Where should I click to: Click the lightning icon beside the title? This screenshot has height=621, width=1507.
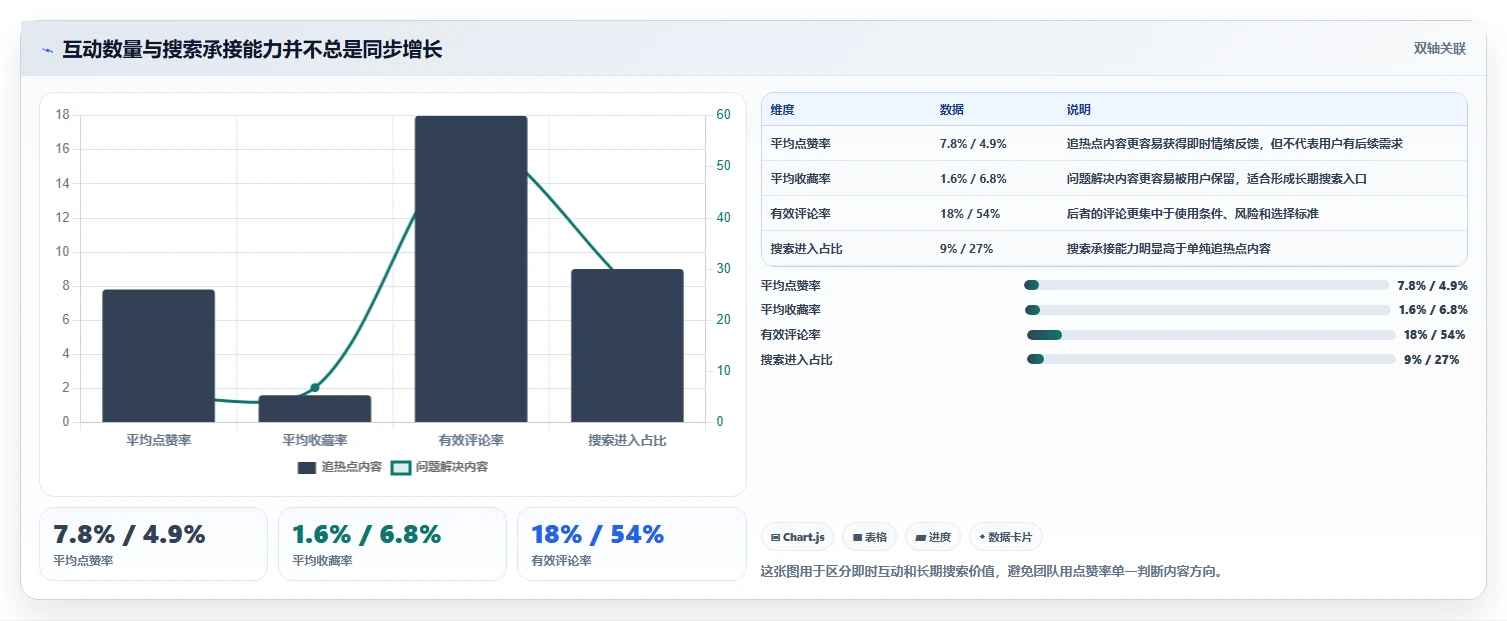click(47, 50)
